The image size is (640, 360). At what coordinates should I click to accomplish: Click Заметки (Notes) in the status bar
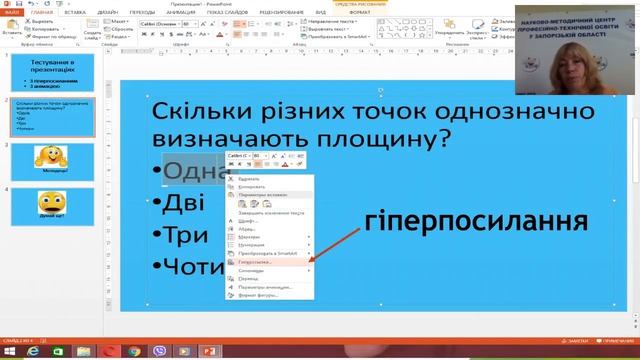575,341
